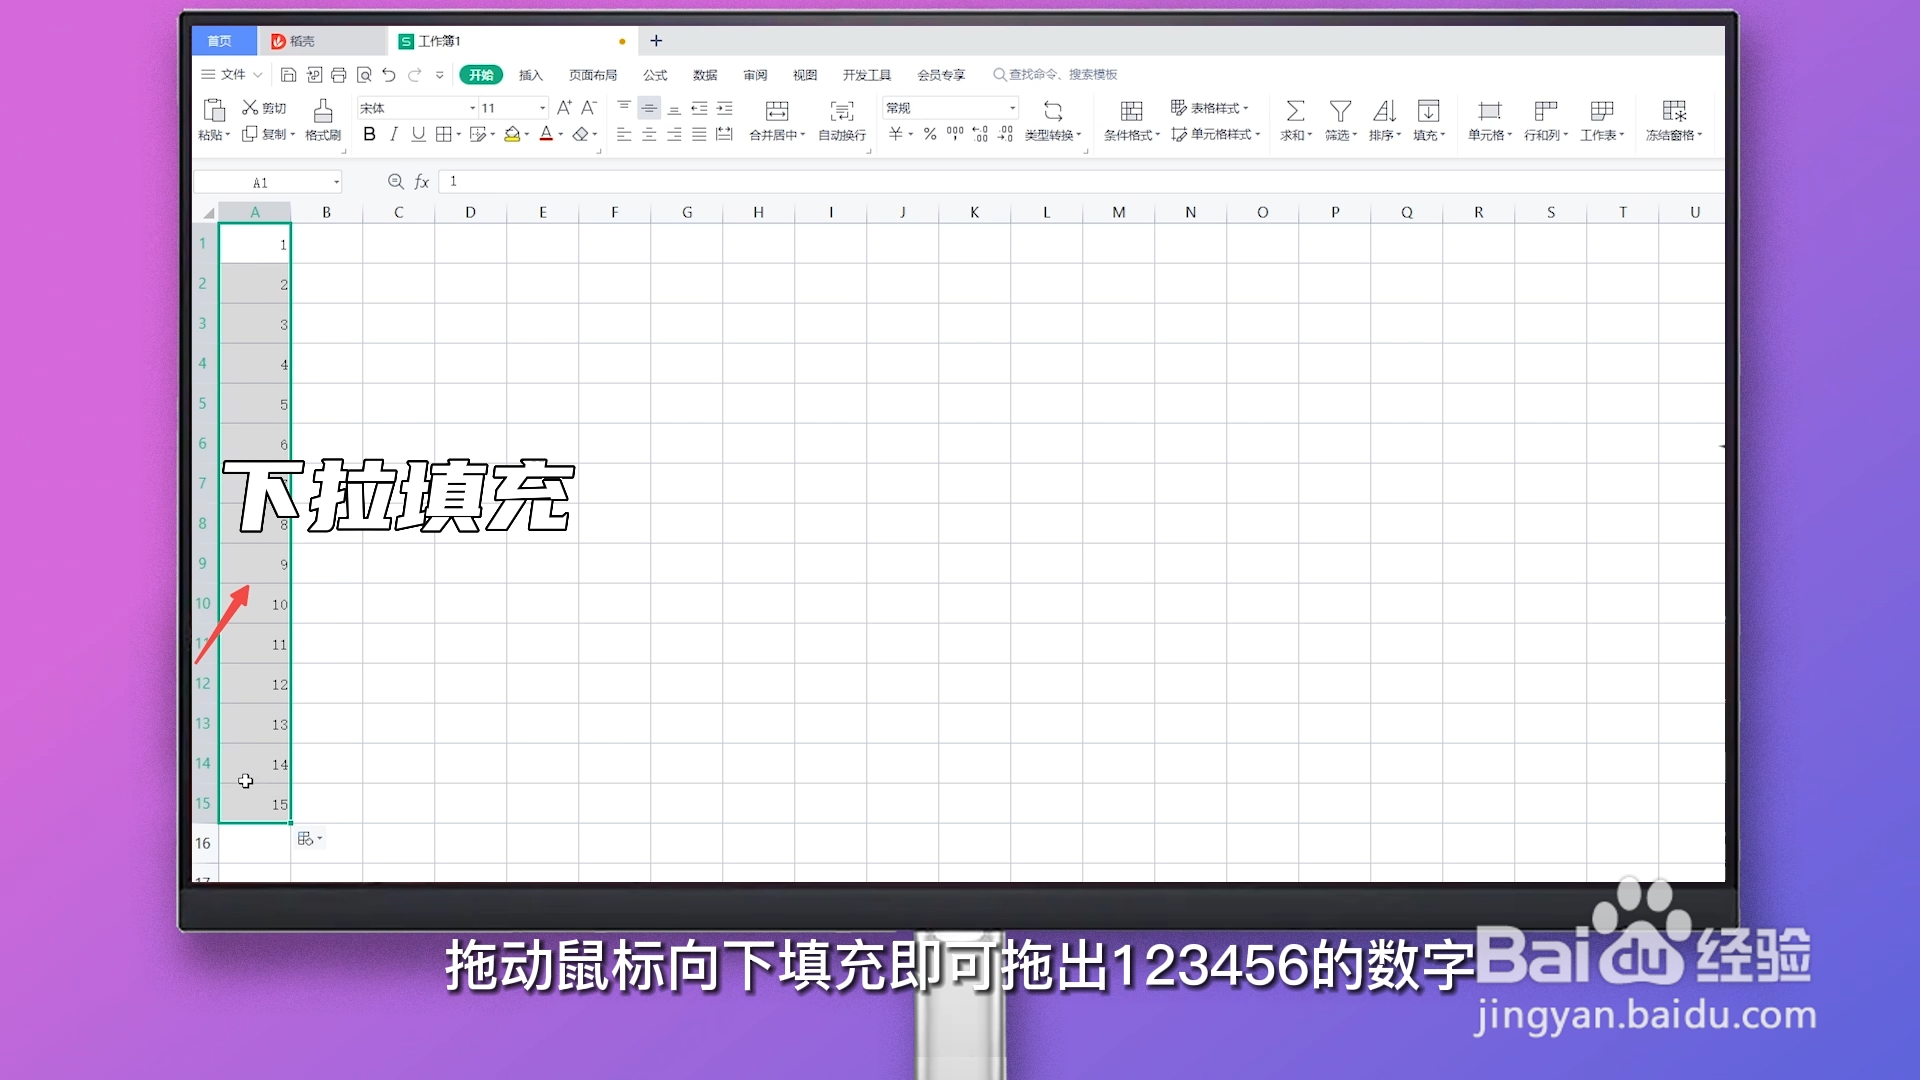
Task: Click the 冻结窗格 freeze panes icon
Action: 1673,120
